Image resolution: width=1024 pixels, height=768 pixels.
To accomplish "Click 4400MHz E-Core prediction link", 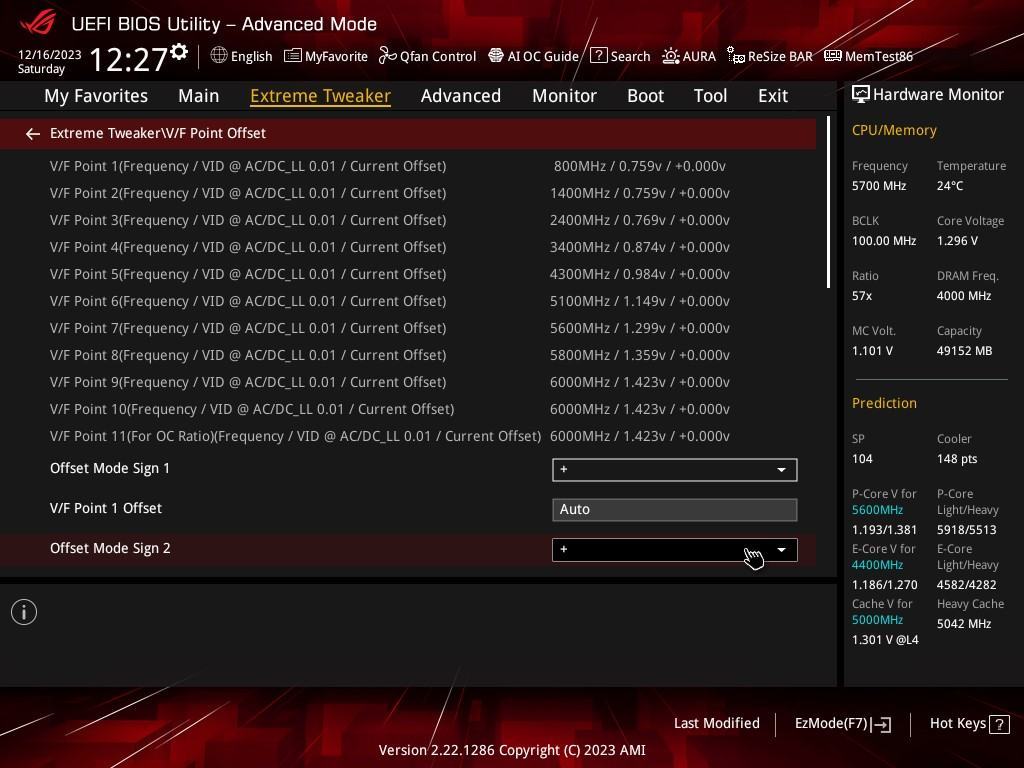I will tap(877, 565).
